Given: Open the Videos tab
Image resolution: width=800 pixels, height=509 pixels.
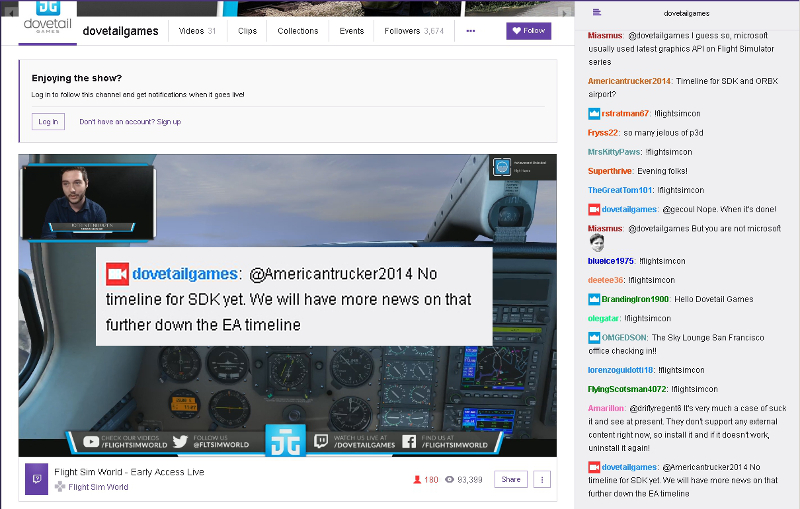Looking at the screenshot, I should [x=197, y=31].
